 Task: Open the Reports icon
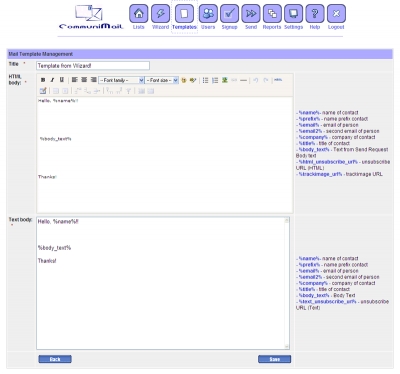tap(272, 14)
